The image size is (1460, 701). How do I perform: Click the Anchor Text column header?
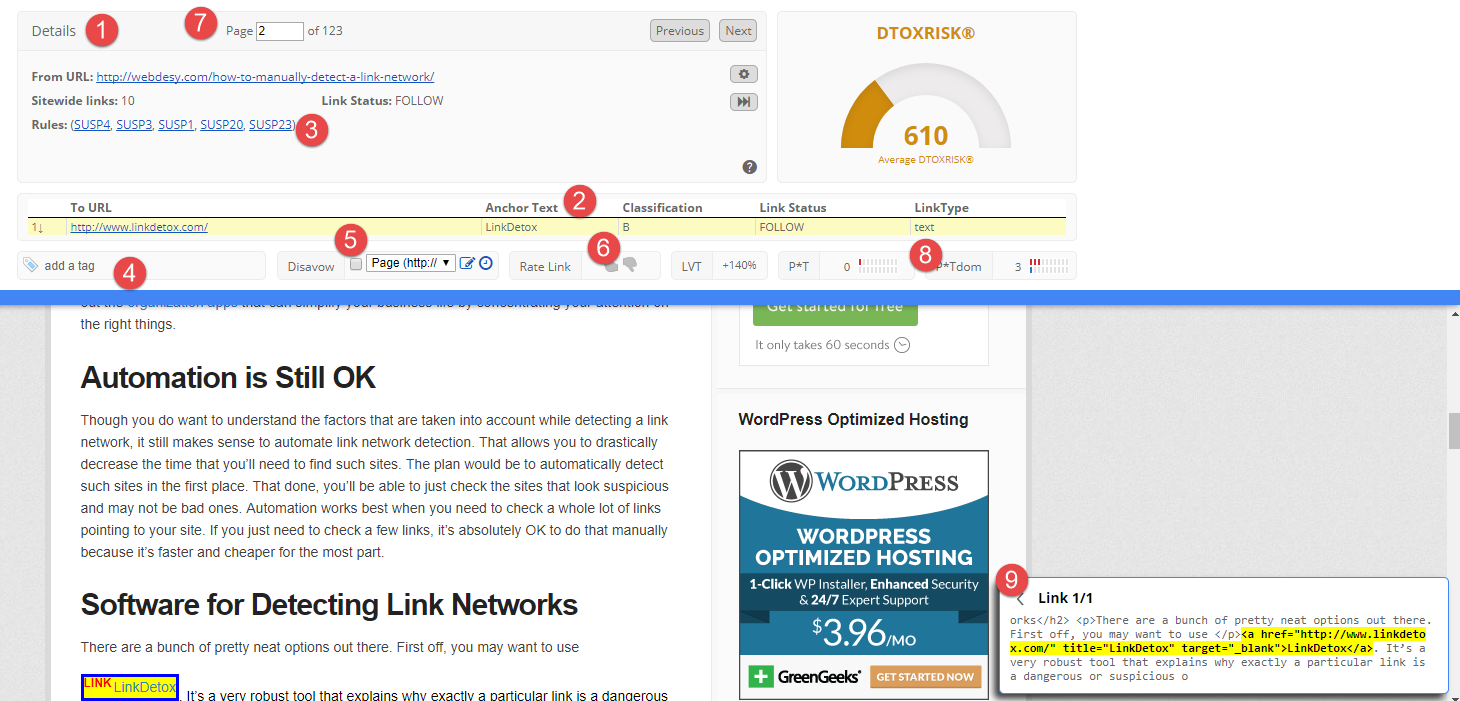[521, 208]
